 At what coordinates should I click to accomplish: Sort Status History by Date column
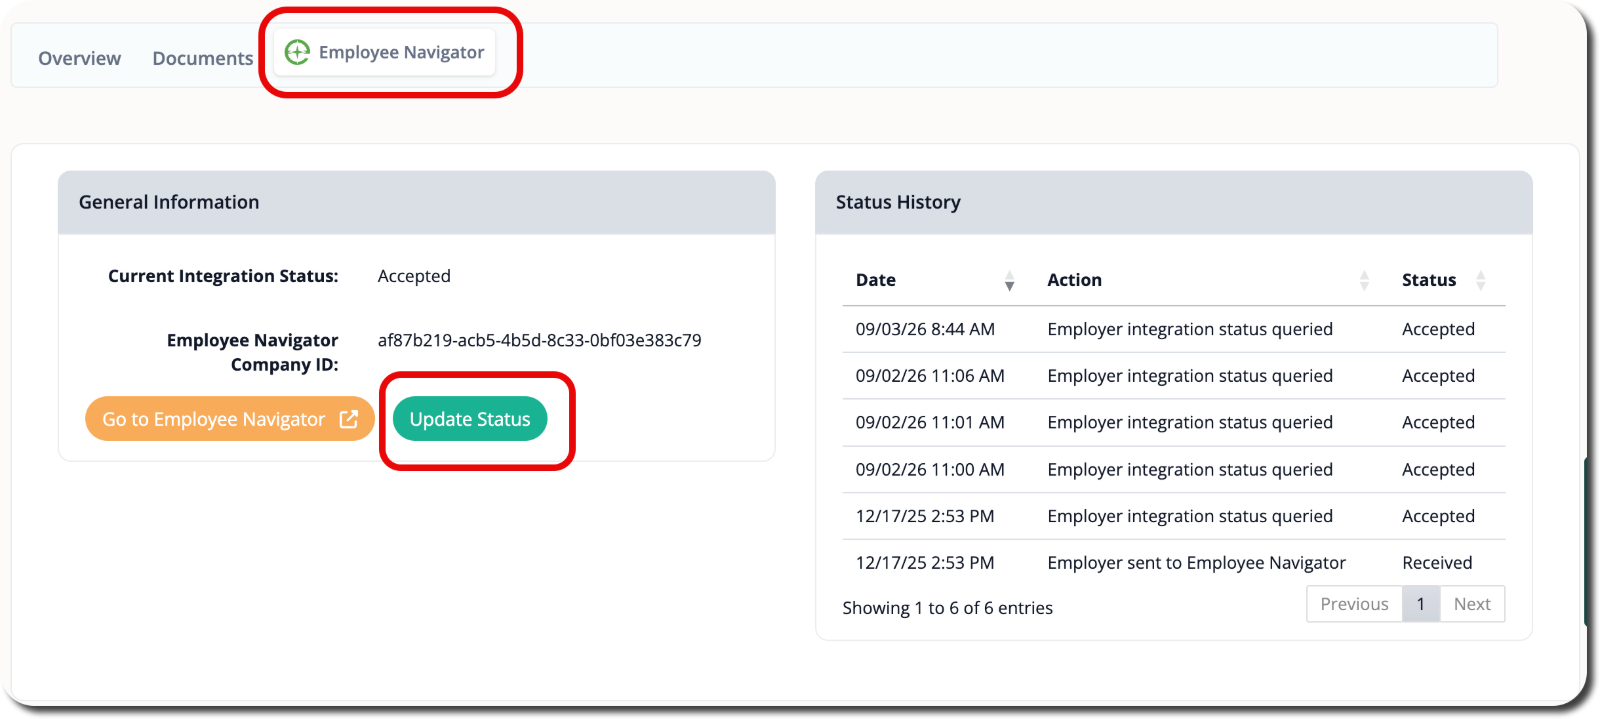pyautogui.click(x=935, y=280)
